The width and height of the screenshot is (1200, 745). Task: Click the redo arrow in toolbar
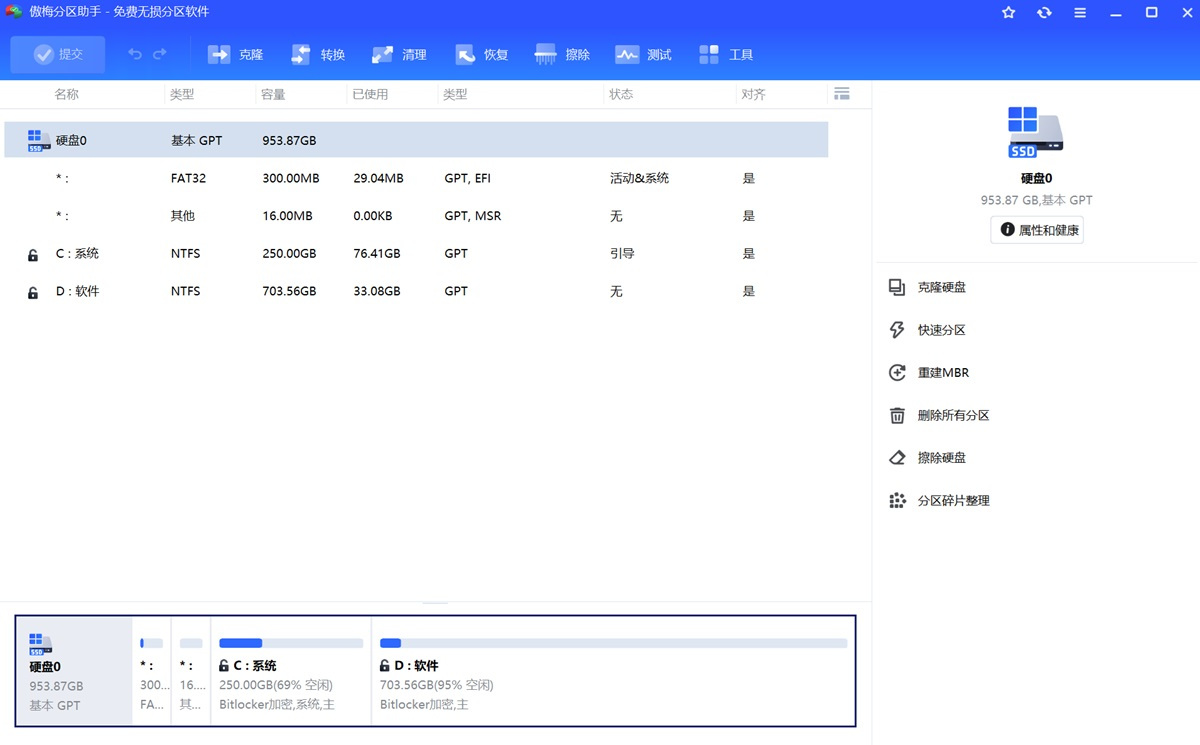point(160,55)
